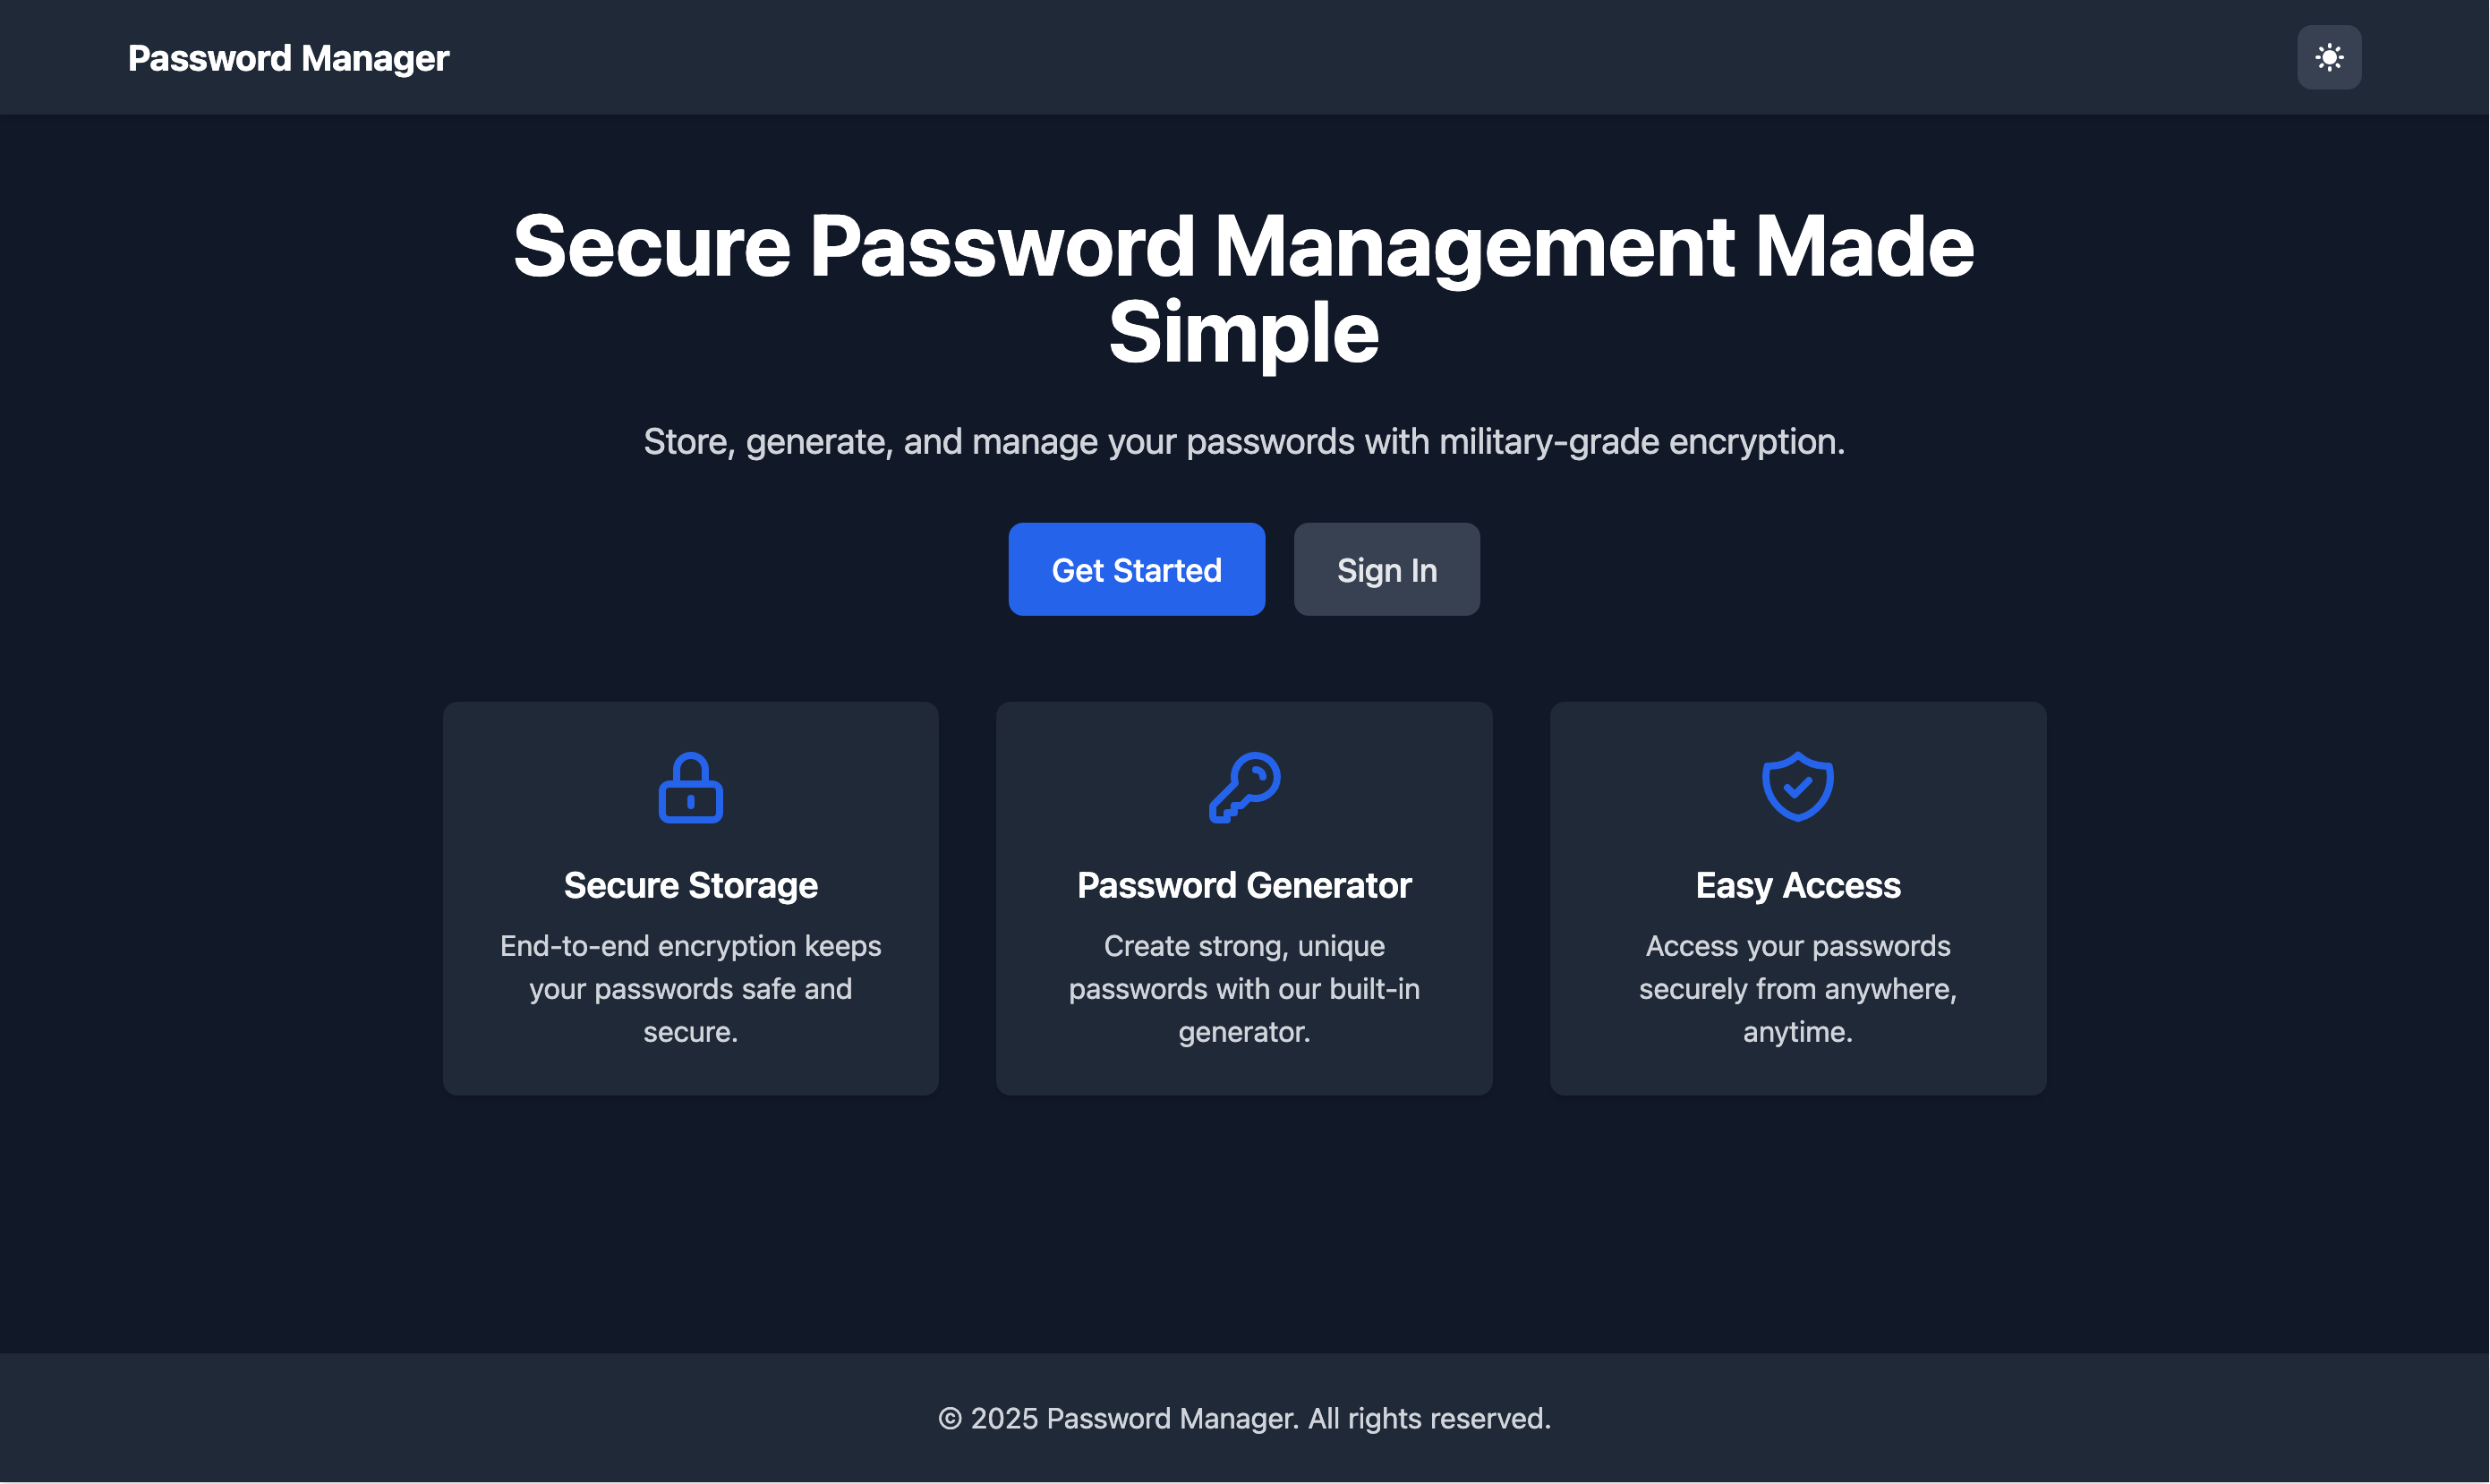Screen dimensions: 2490x1484
Task: Click the copyright symbol in the footer
Action: click(x=950, y=1419)
